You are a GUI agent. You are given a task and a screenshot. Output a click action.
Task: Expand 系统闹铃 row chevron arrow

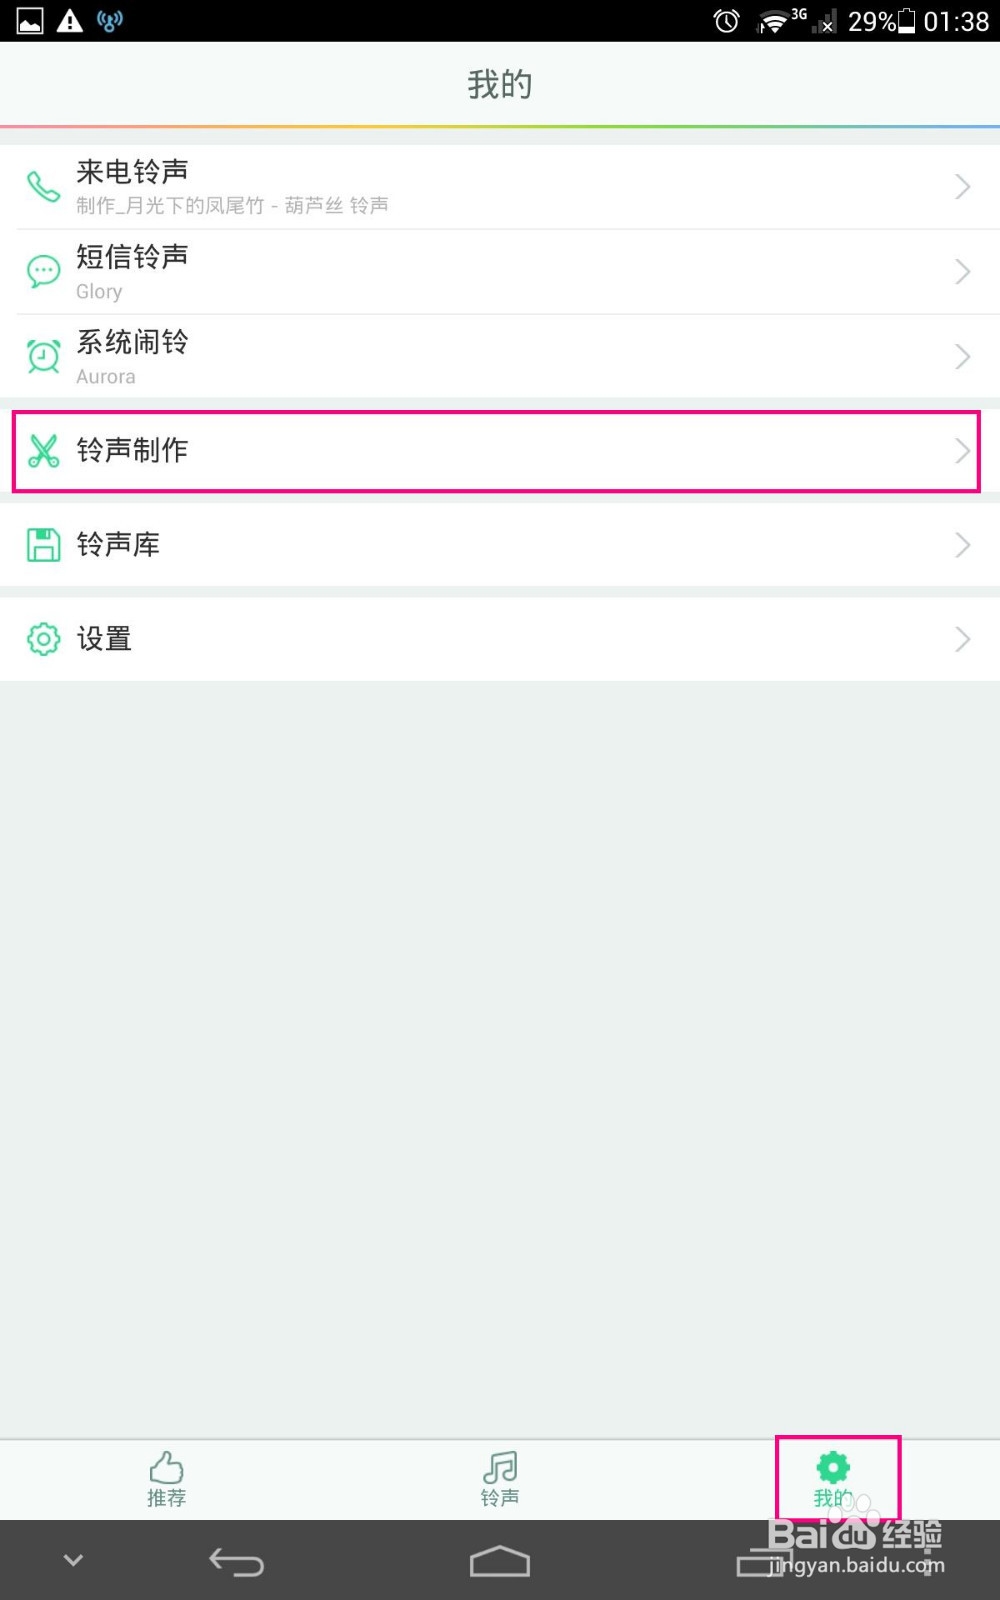point(962,357)
